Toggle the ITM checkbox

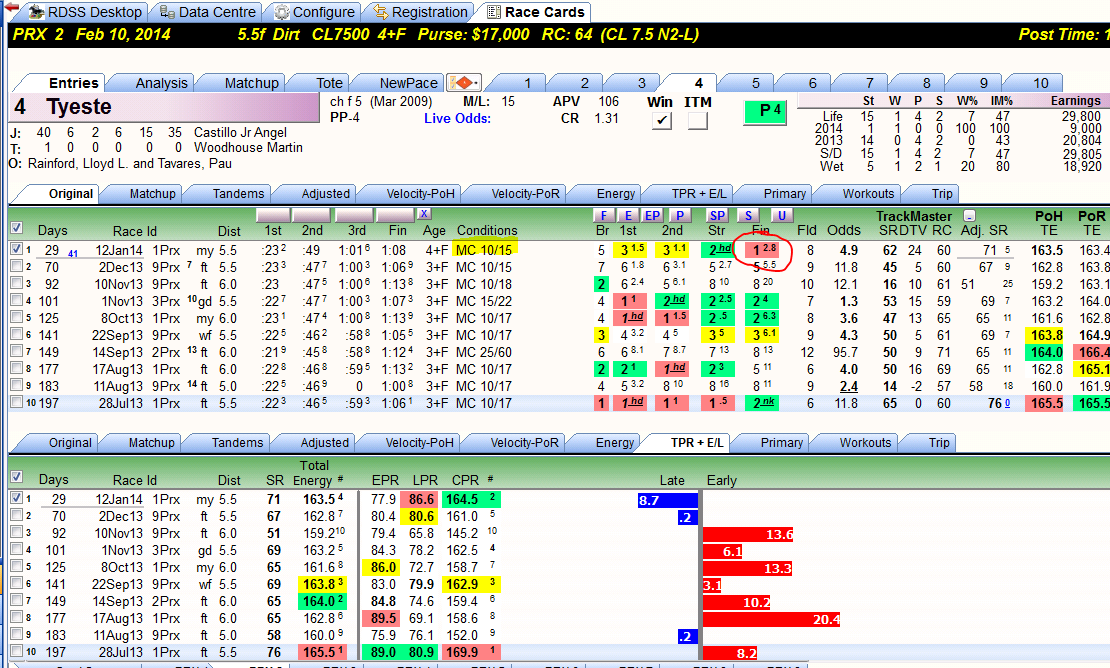697,120
